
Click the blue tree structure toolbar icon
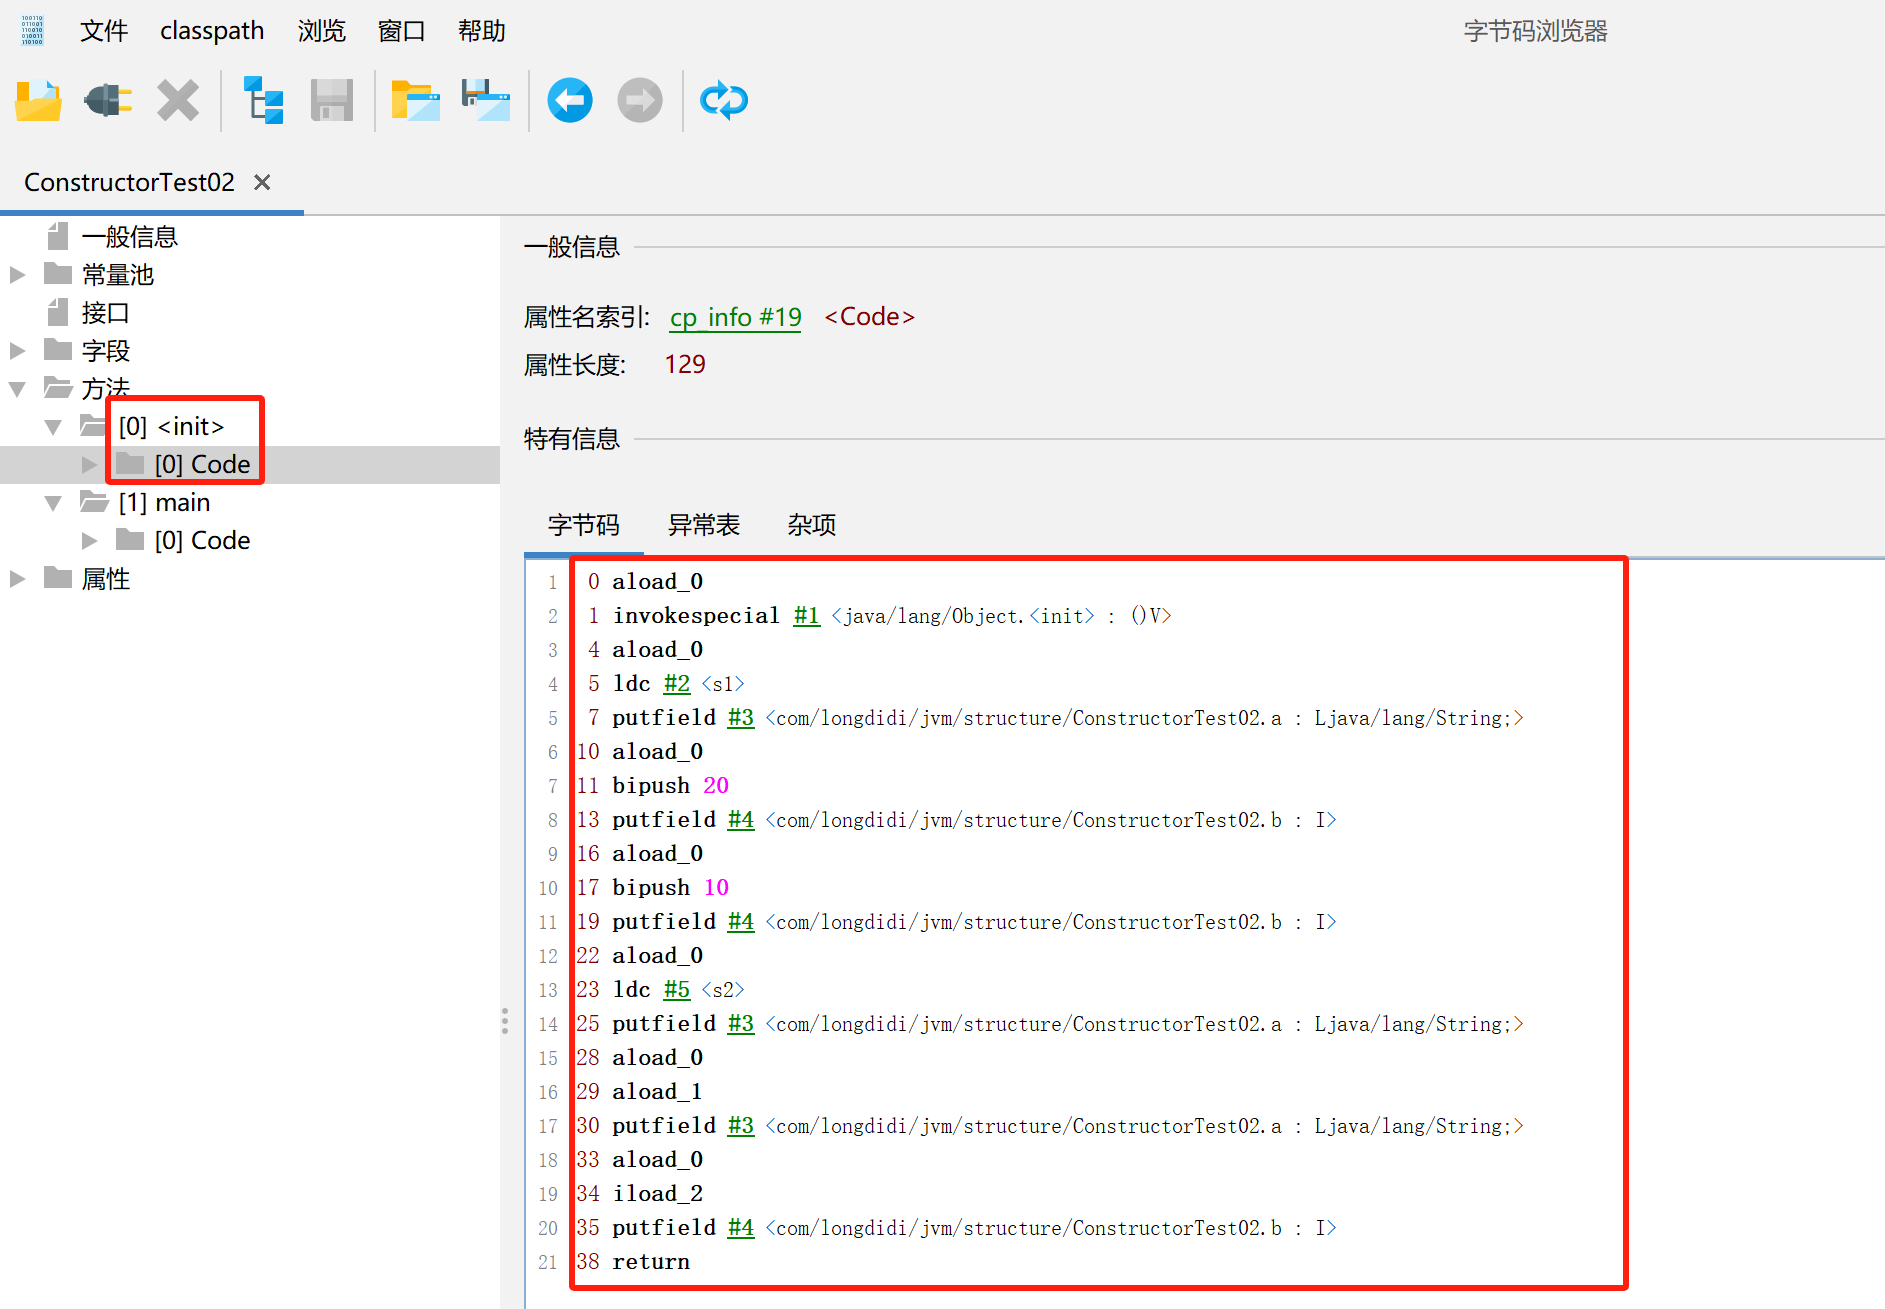264,101
